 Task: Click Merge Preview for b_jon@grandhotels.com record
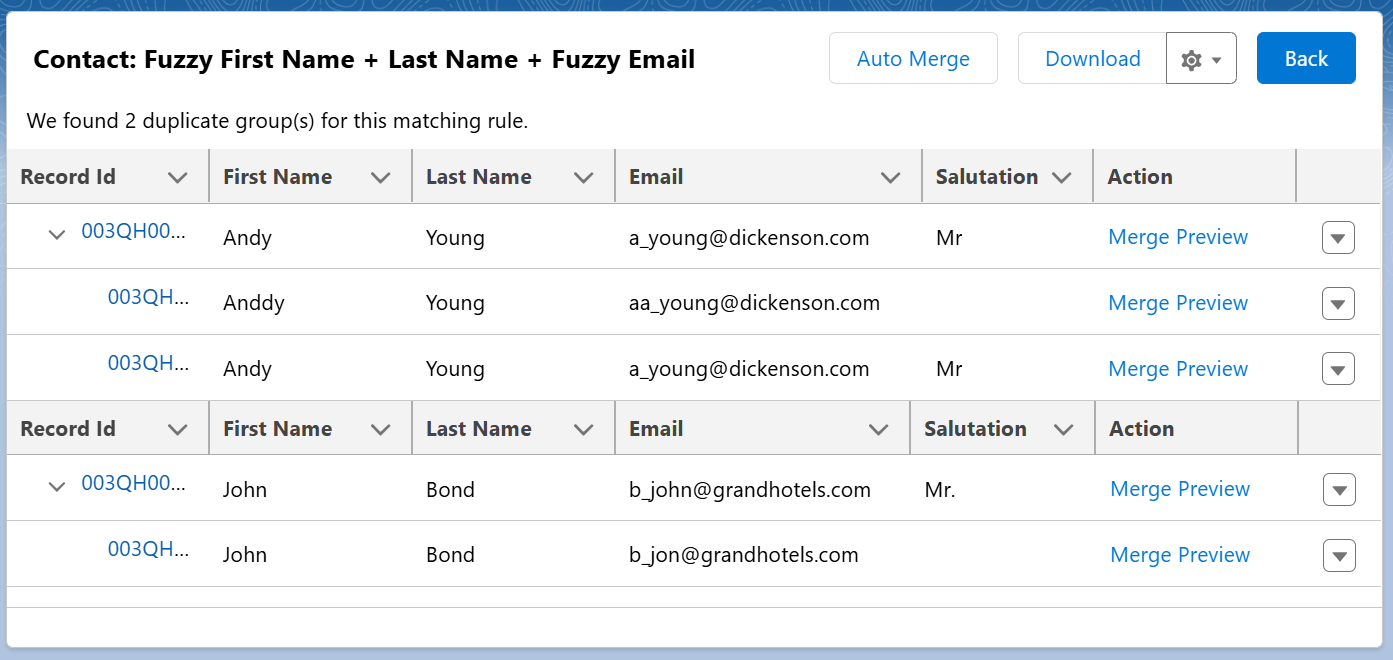pyautogui.click(x=1180, y=555)
